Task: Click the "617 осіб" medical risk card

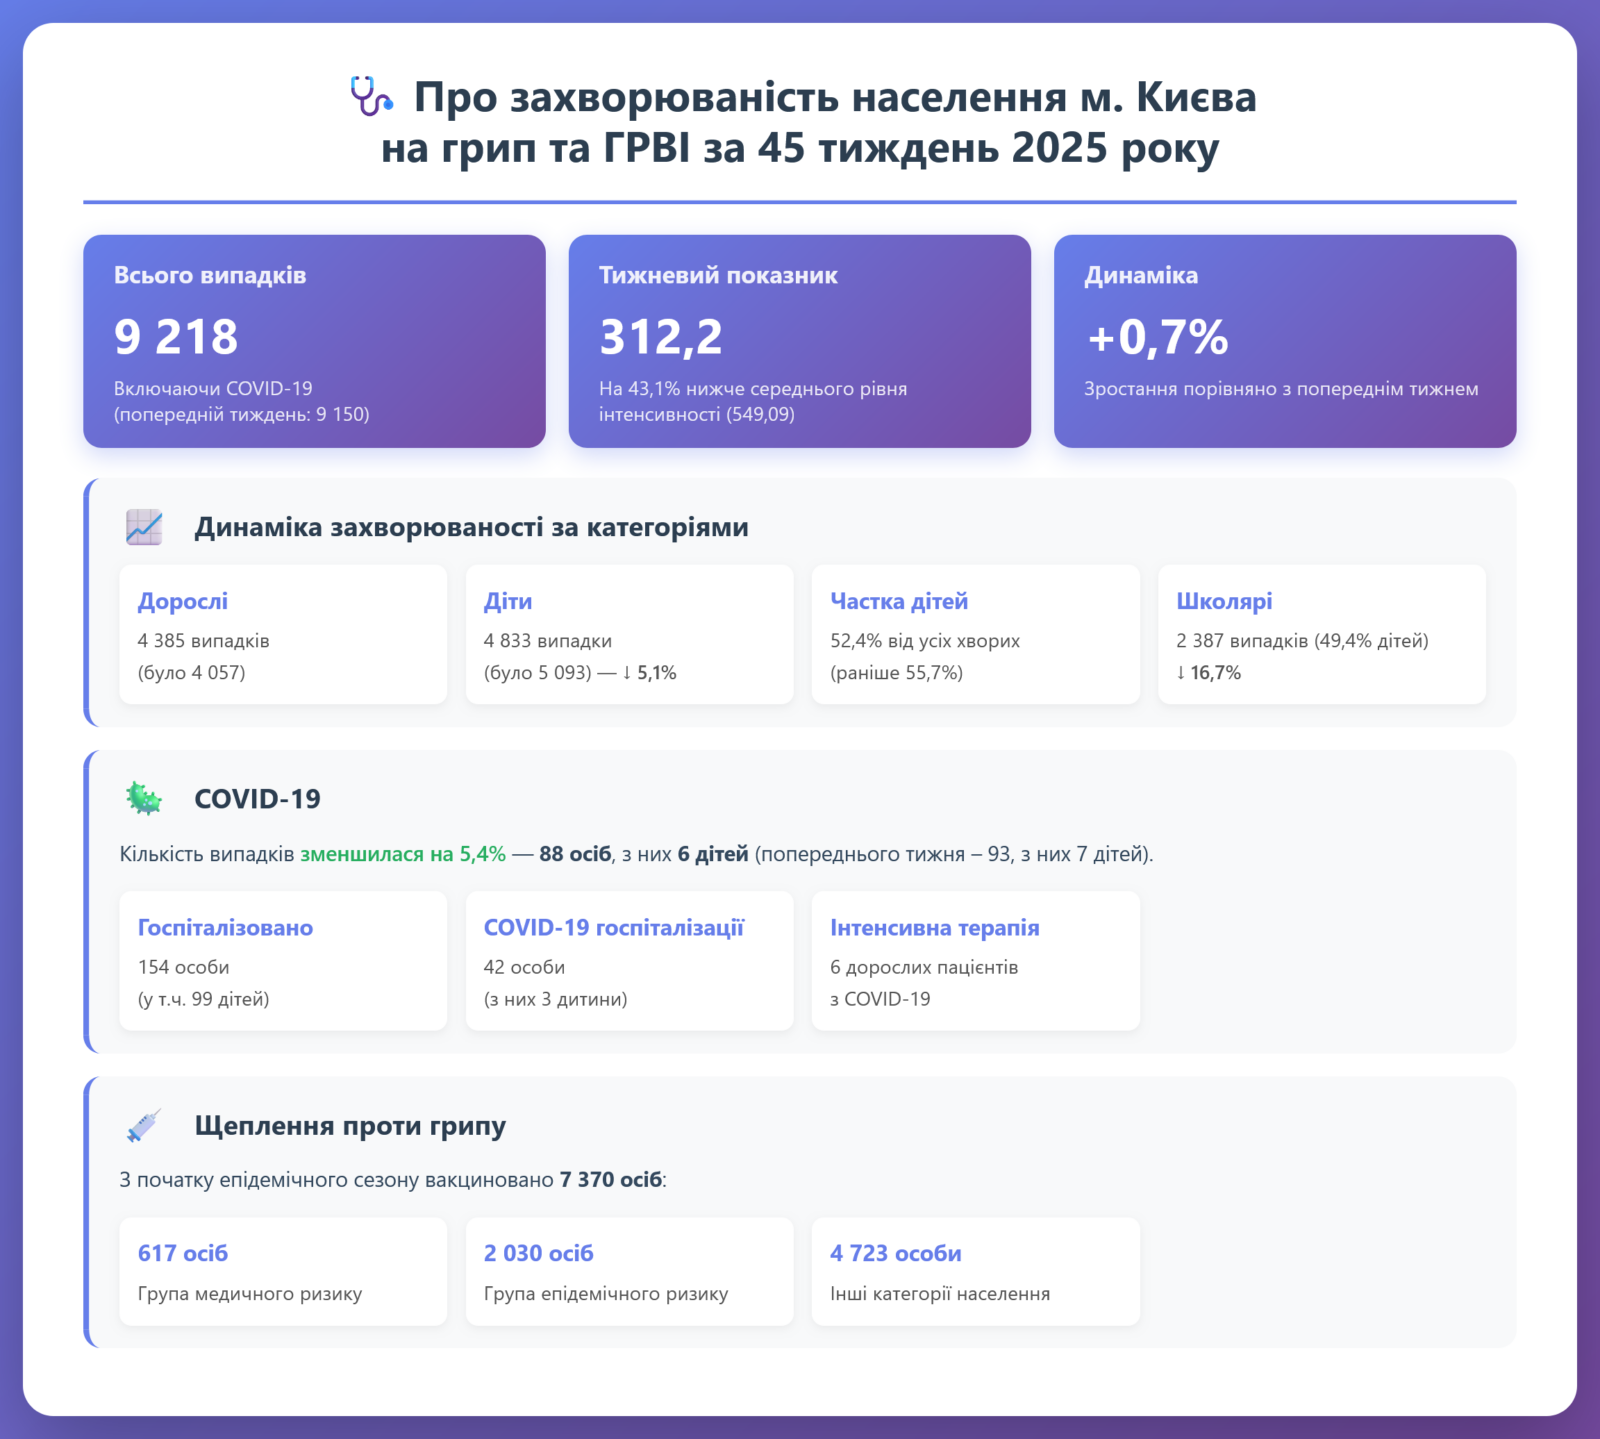Action: 283,1271
